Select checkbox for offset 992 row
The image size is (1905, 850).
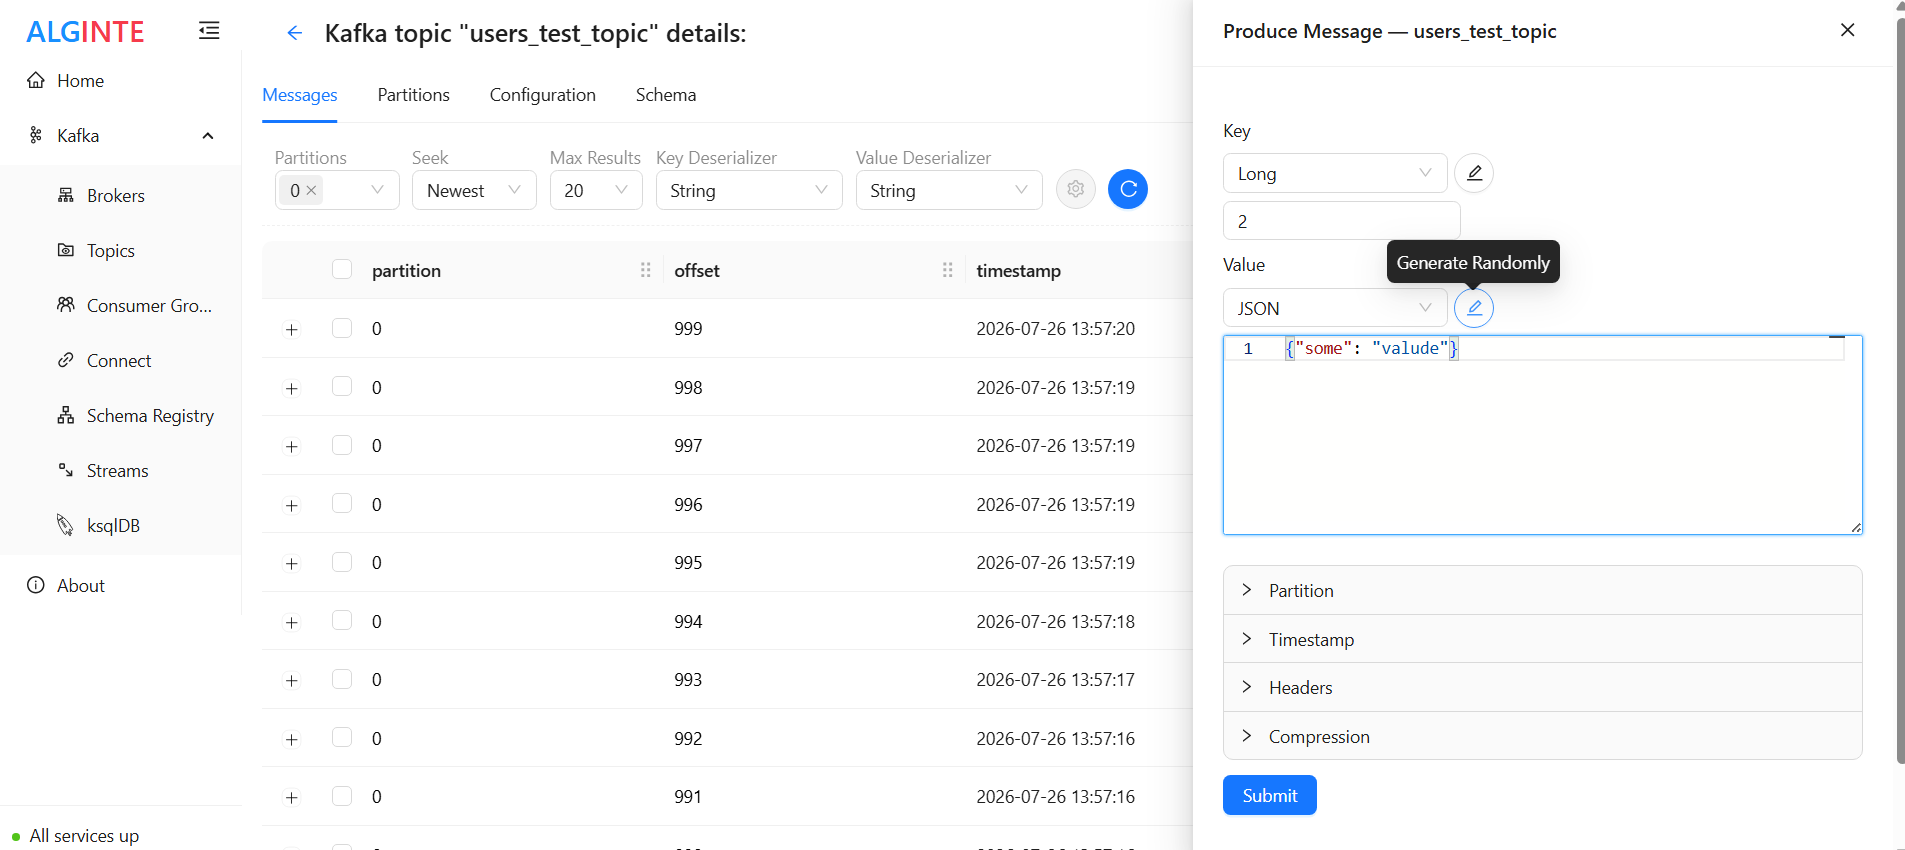click(342, 737)
